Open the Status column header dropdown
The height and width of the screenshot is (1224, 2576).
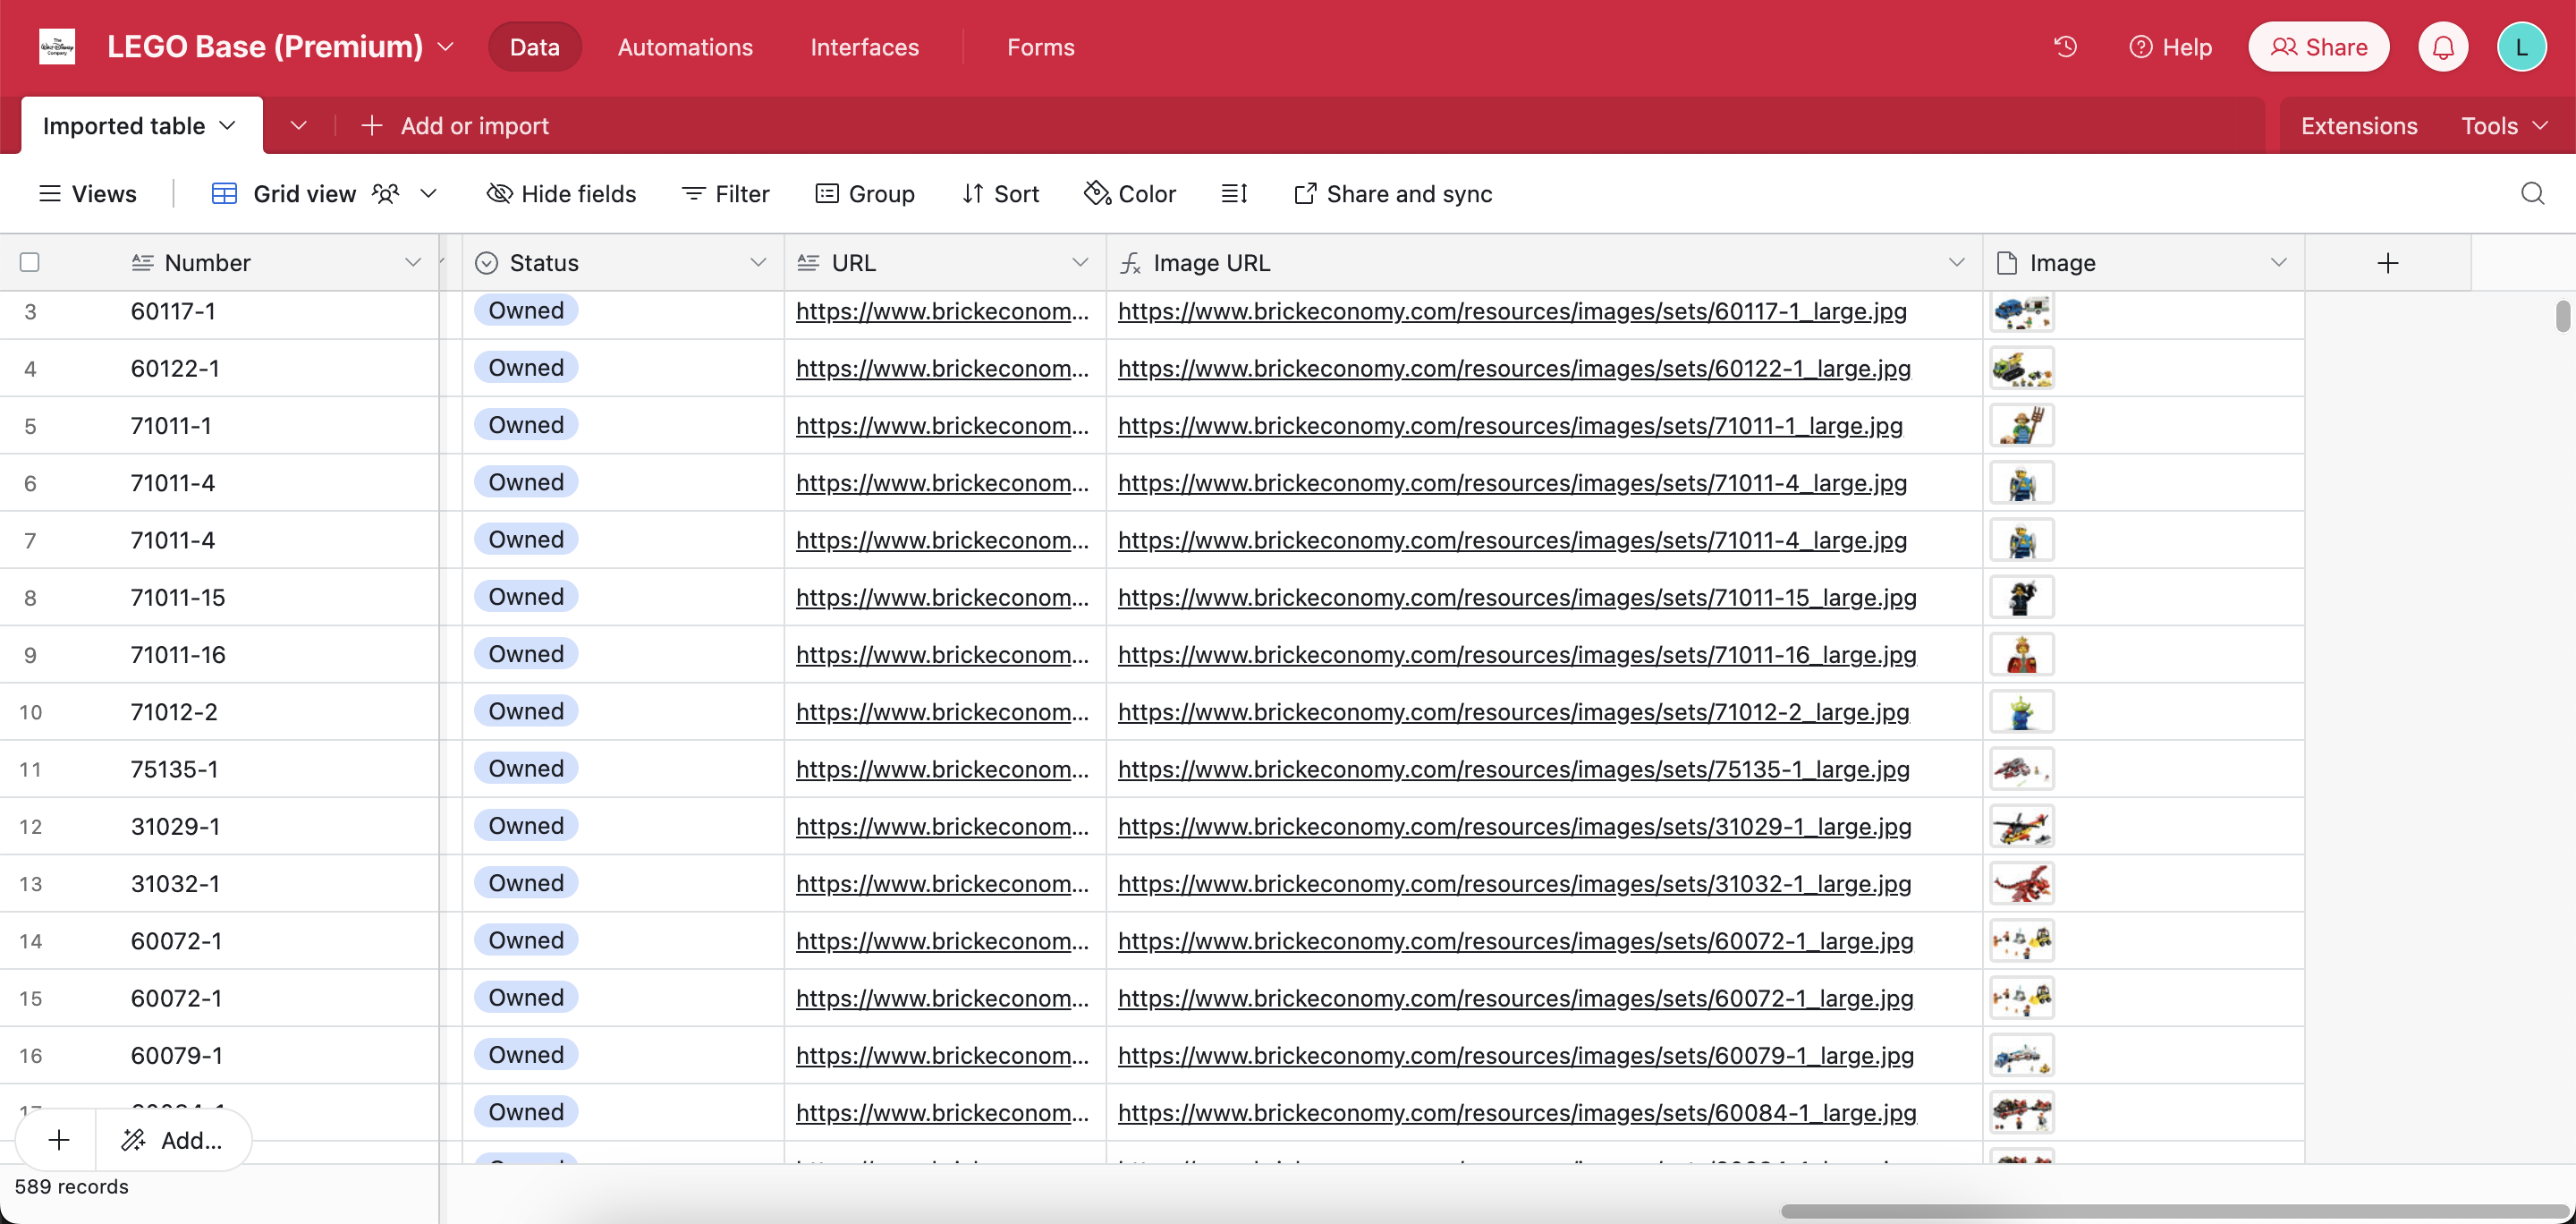[x=757, y=263]
